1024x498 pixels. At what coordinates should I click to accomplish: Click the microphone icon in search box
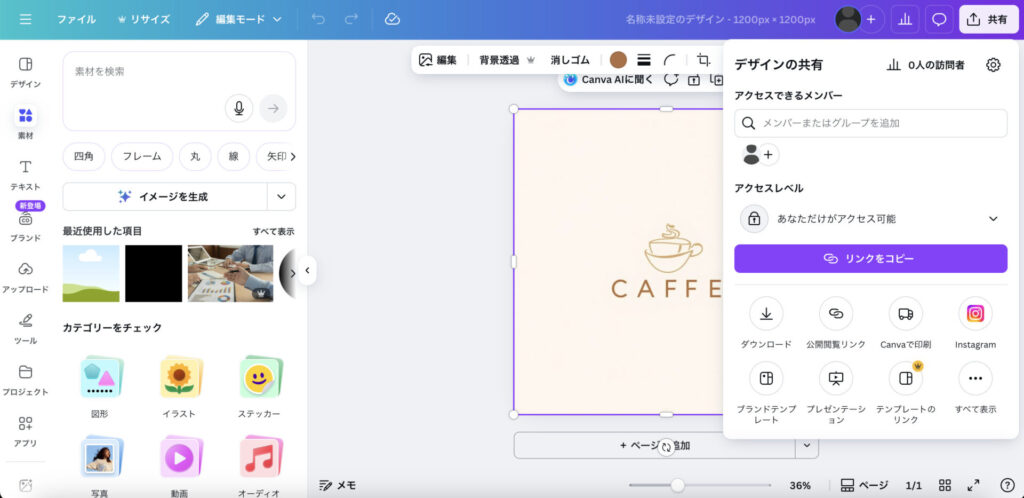click(x=238, y=108)
